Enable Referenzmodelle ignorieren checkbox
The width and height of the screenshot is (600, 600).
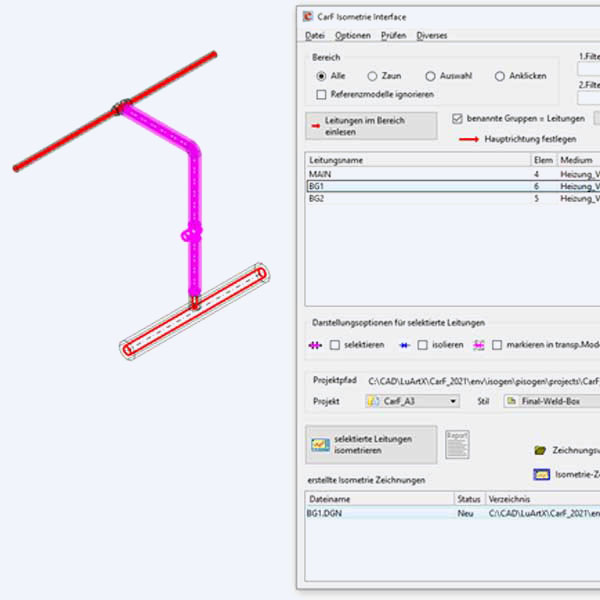(321, 95)
